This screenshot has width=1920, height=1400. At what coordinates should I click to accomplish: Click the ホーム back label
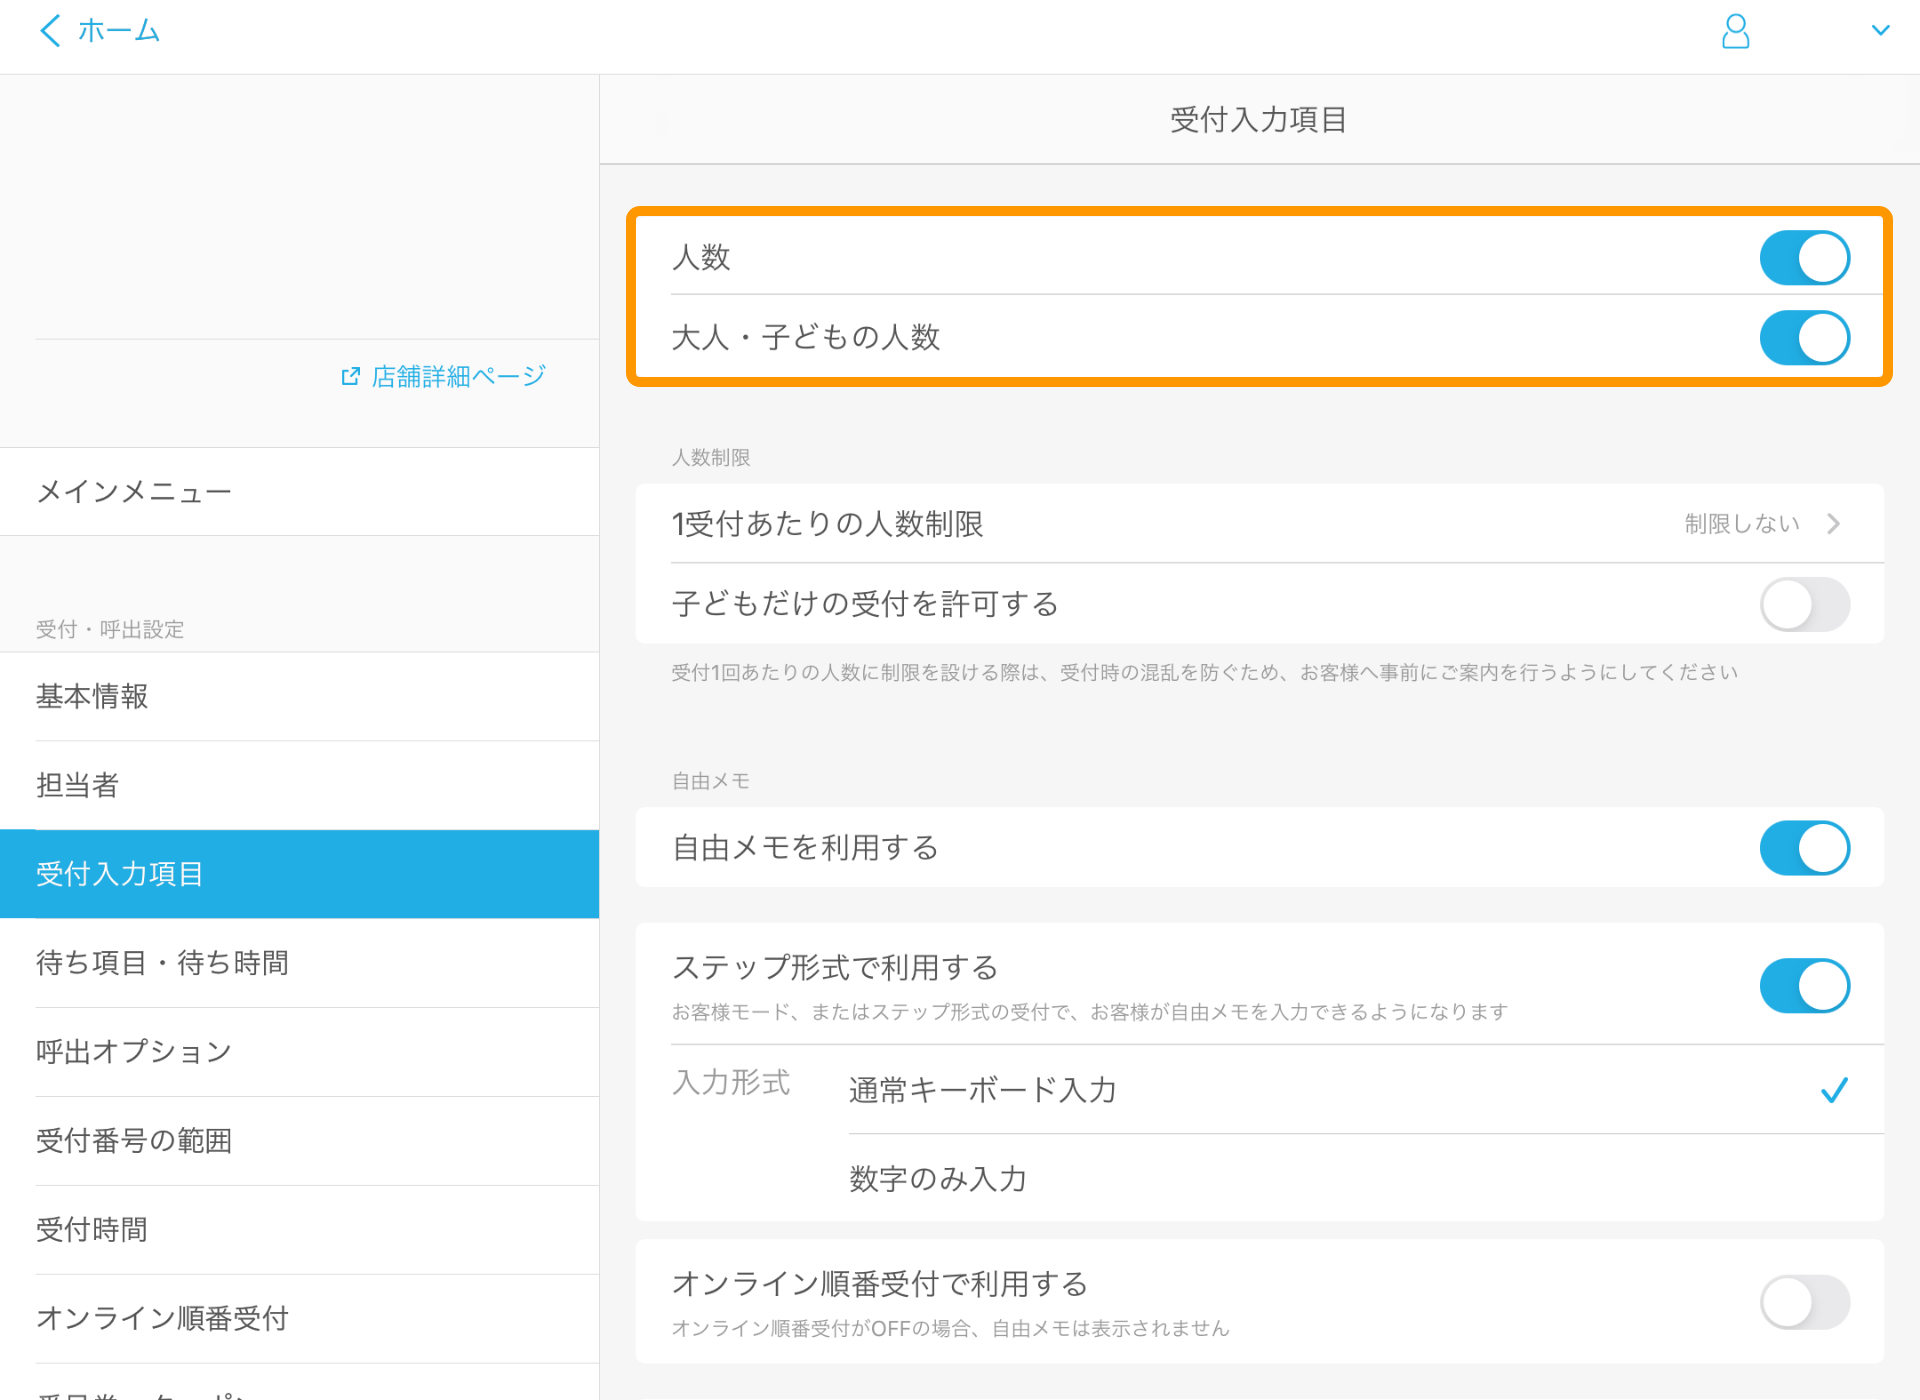click(119, 31)
